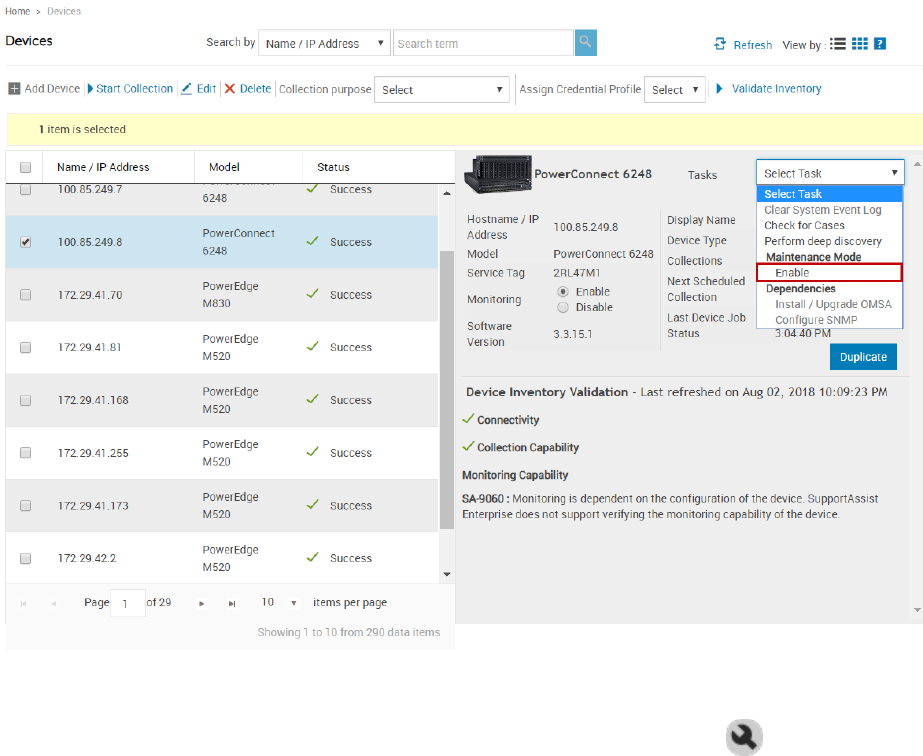923x756 pixels.
Task: Sort by Status column header
Action: click(333, 167)
